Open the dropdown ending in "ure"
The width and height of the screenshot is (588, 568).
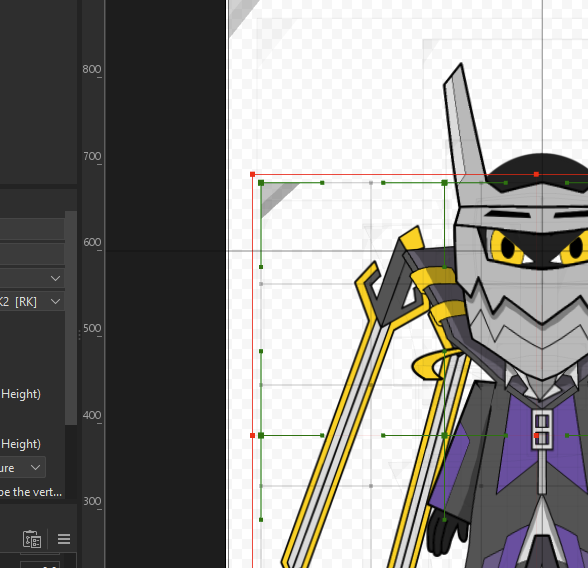[22, 467]
